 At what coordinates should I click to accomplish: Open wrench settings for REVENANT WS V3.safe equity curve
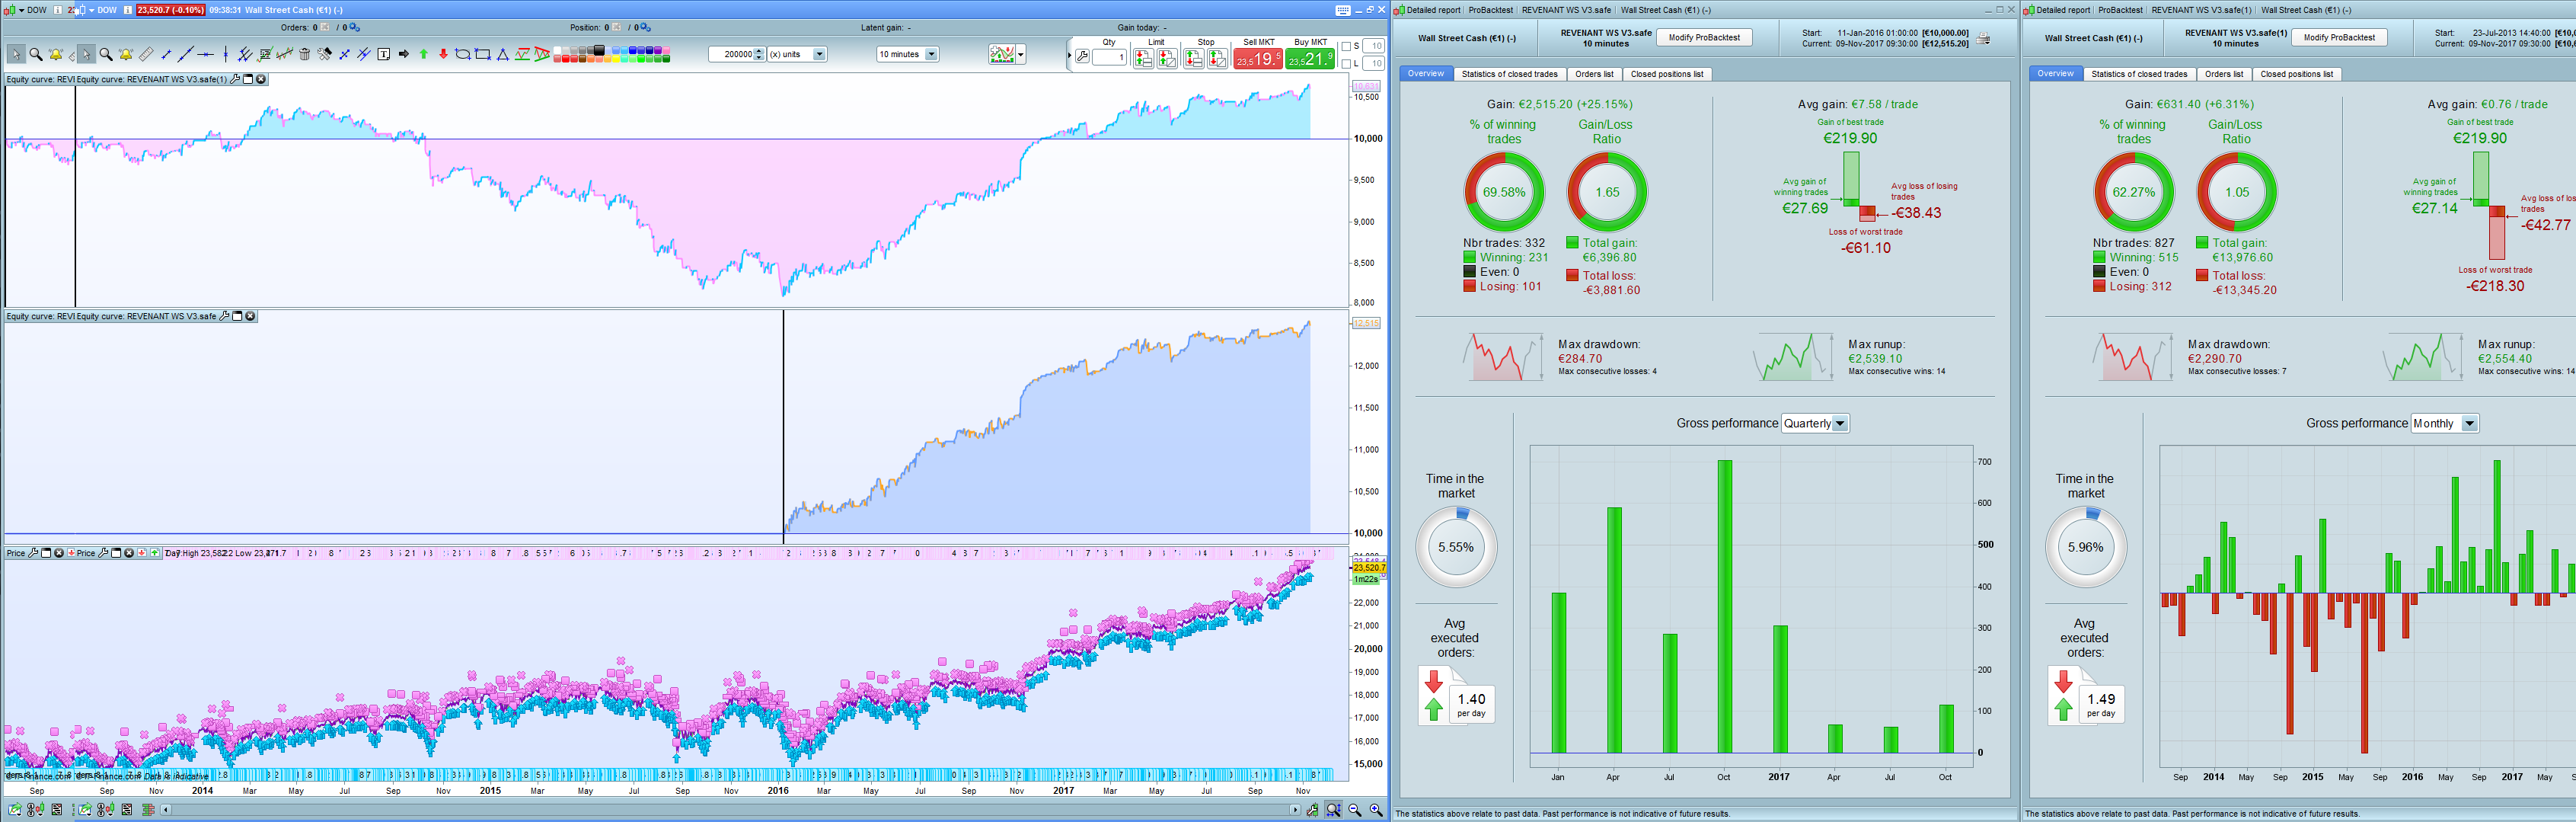click(224, 316)
